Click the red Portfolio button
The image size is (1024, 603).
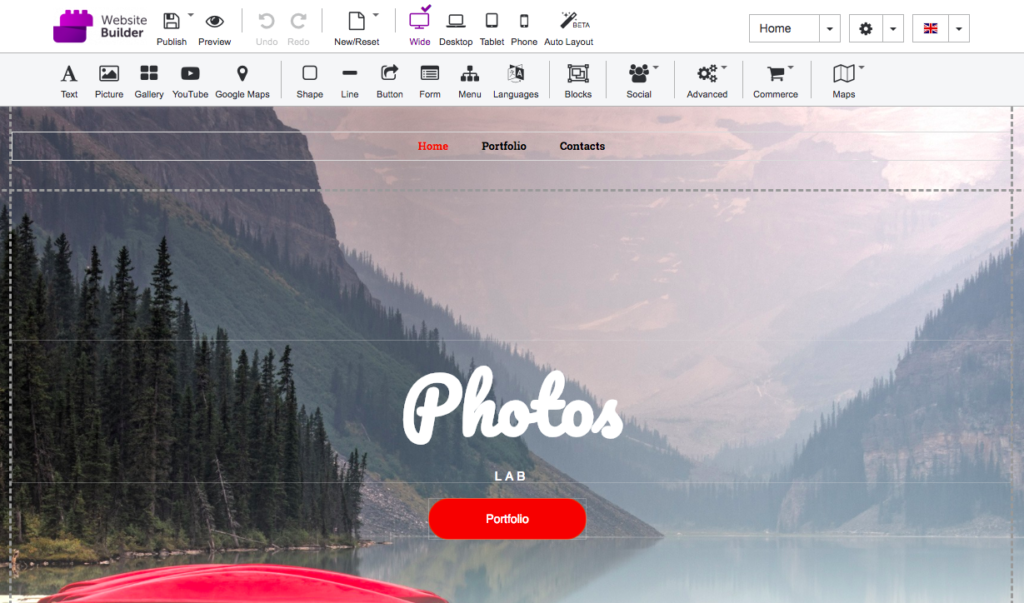pos(507,519)
